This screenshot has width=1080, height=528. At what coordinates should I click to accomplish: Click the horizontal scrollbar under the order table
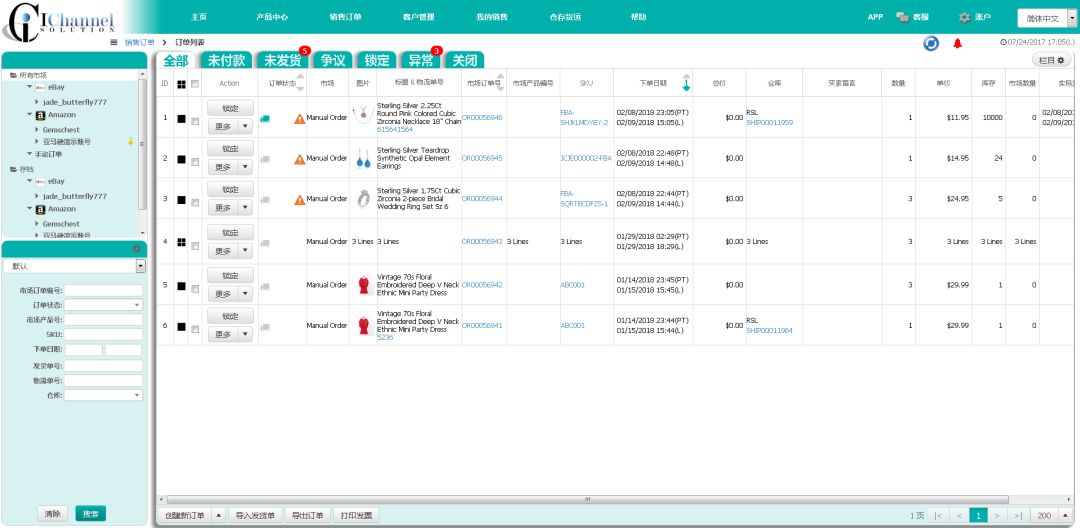pyautogui.click(x=588, y=499)
